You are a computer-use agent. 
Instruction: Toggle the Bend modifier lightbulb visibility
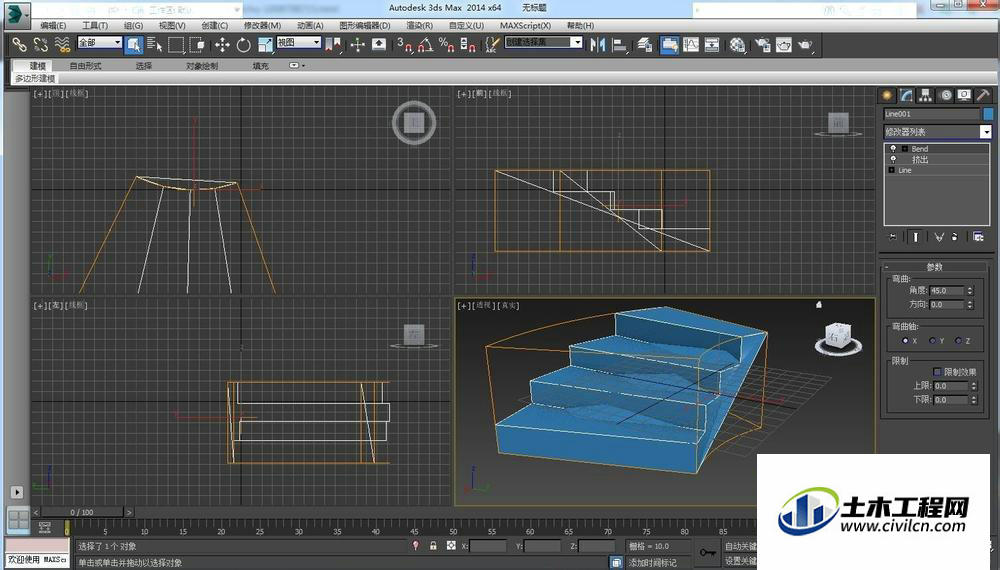(893, 149)
